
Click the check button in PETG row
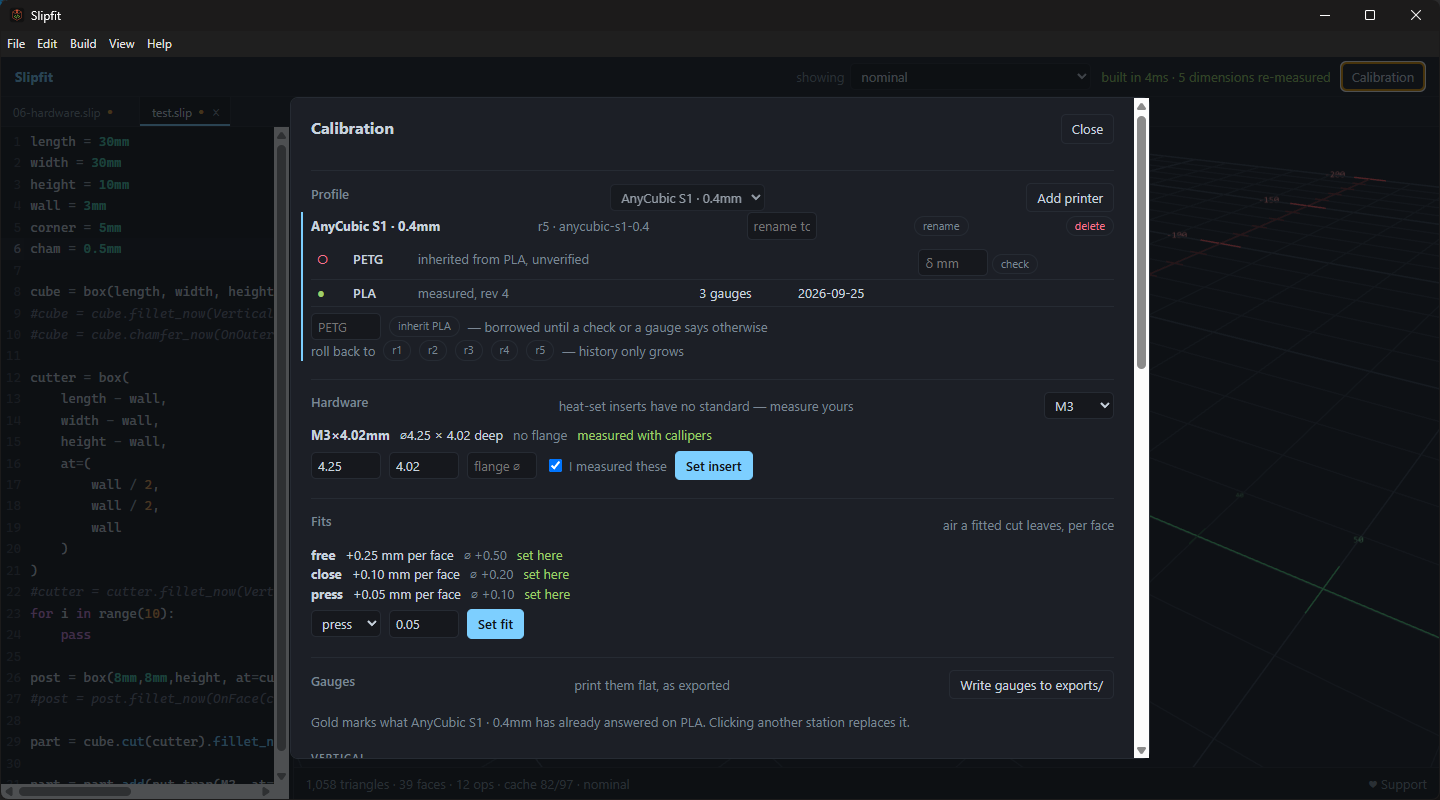pos(1015,264)
